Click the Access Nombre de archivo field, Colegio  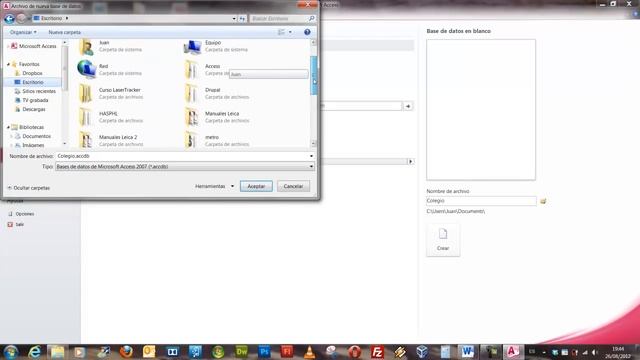(x=481, y=201)
